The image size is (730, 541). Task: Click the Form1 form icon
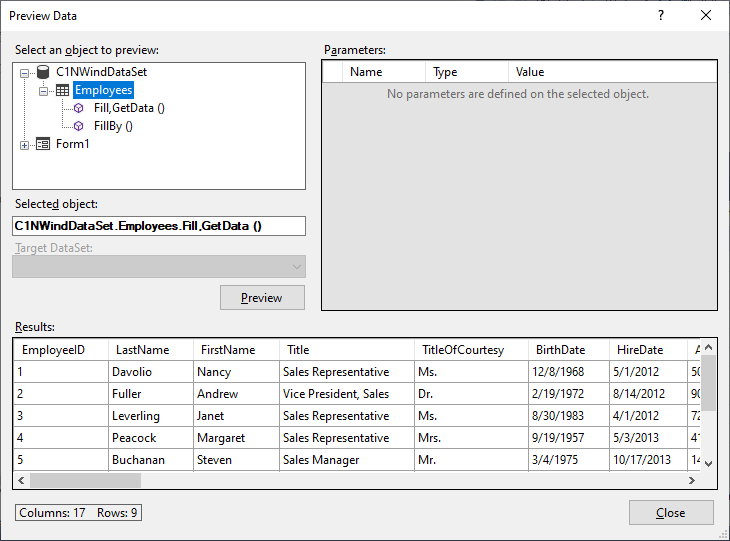(42, 144)
